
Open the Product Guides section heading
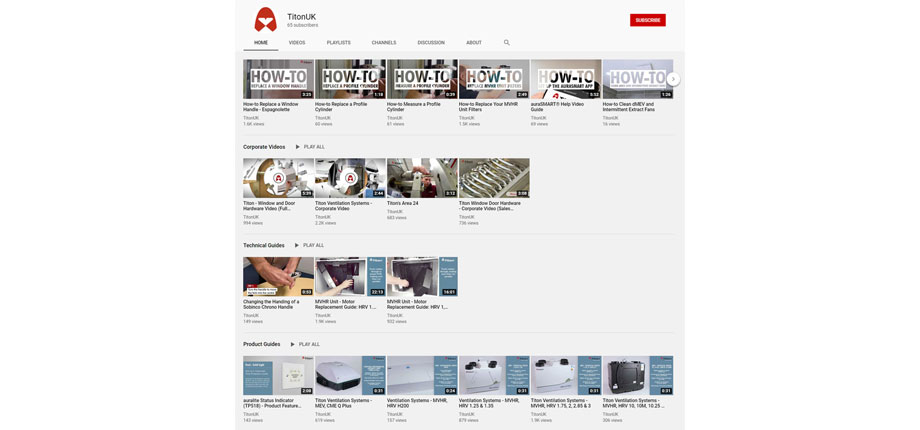click(262, 344)
